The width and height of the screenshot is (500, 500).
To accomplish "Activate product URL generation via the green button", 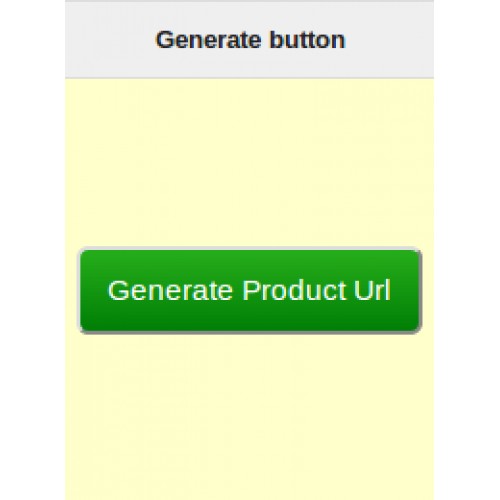I will (250, 290).
